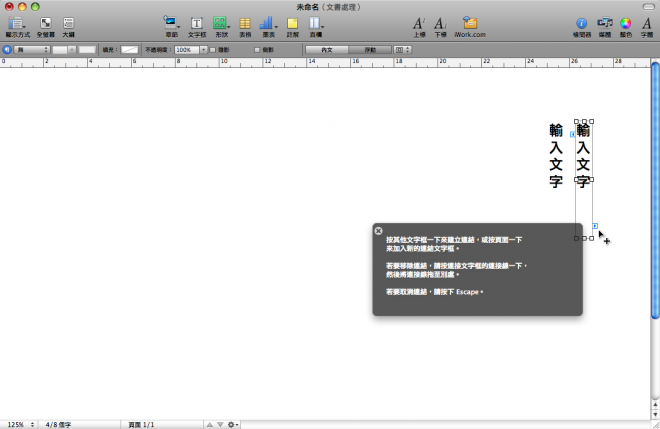Click the 填充 fill color well
660x429 pixels.
point(129,49)
